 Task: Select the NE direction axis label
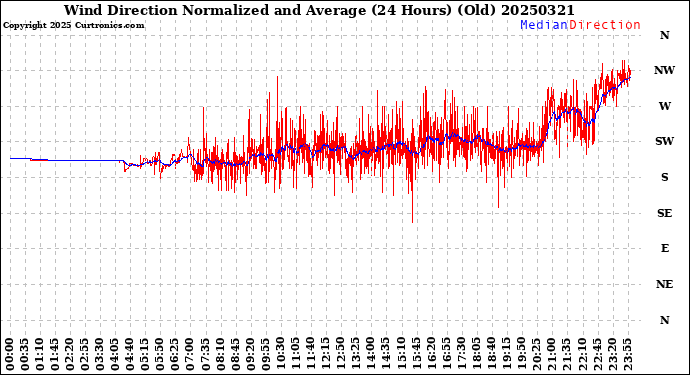tap(664, 284)
